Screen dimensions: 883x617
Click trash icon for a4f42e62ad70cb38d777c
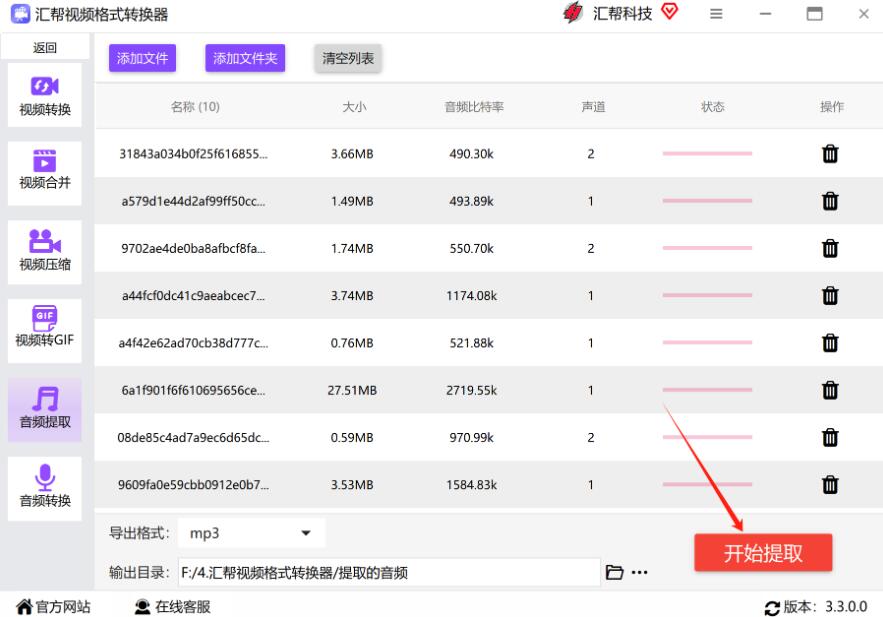[x=830, y=343]
